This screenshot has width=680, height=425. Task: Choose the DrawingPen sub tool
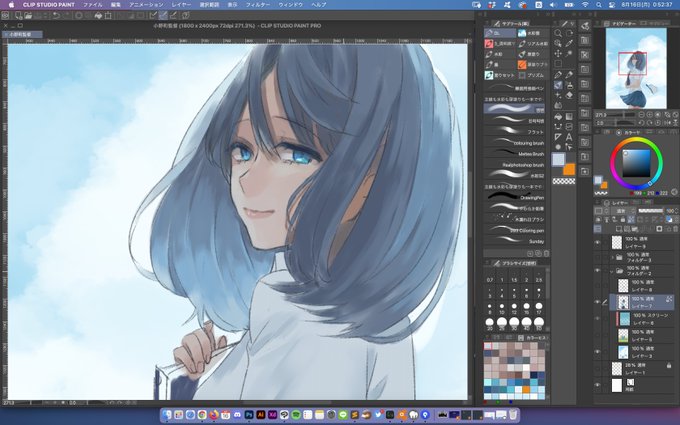[x=514, y=197]
